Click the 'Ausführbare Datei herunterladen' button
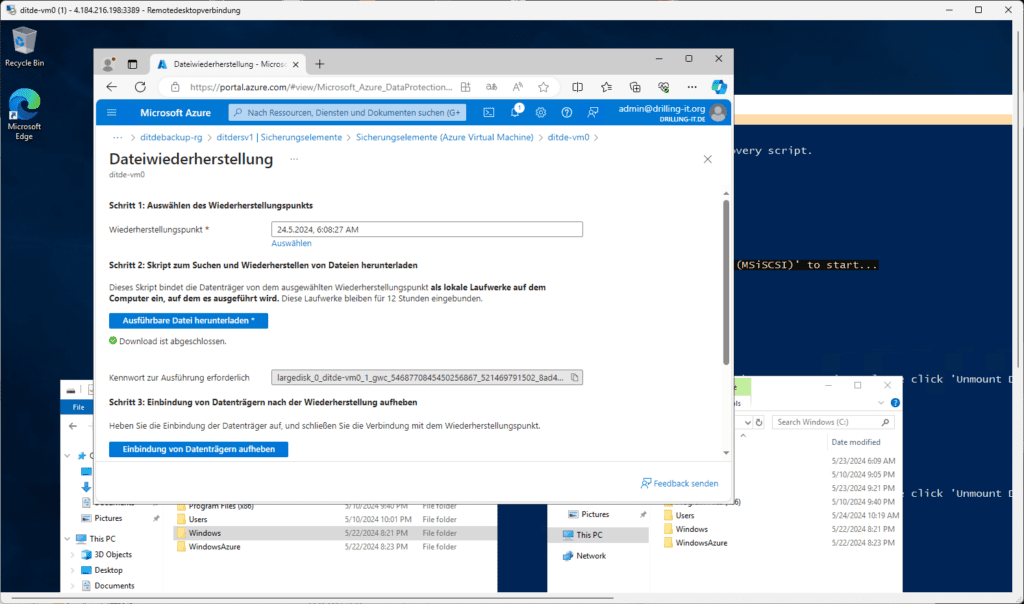The image size is (1024, 604). 188,321
